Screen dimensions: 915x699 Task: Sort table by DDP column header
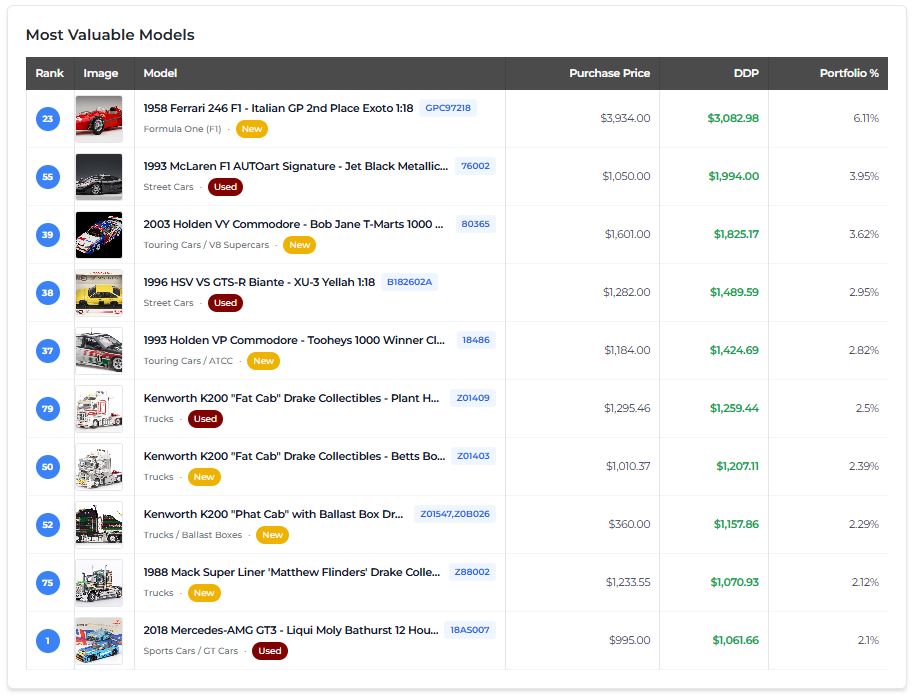(745, 73)
